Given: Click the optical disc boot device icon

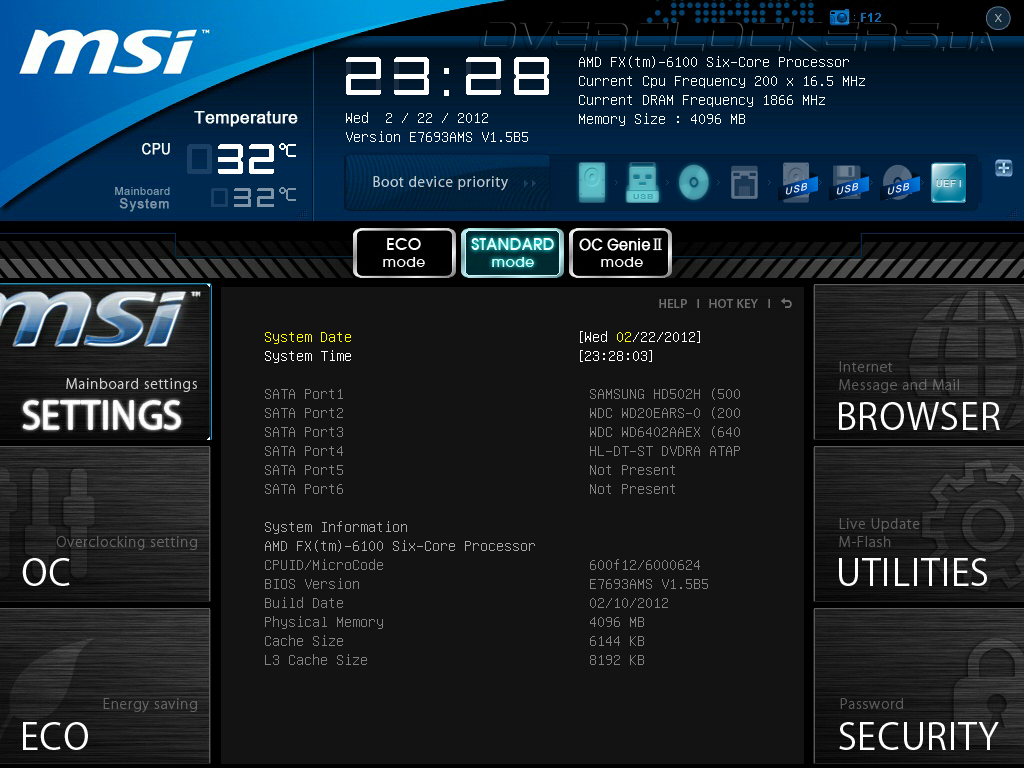Looking at the screenshot, I should pyautogui.click(x=694, y=182).
